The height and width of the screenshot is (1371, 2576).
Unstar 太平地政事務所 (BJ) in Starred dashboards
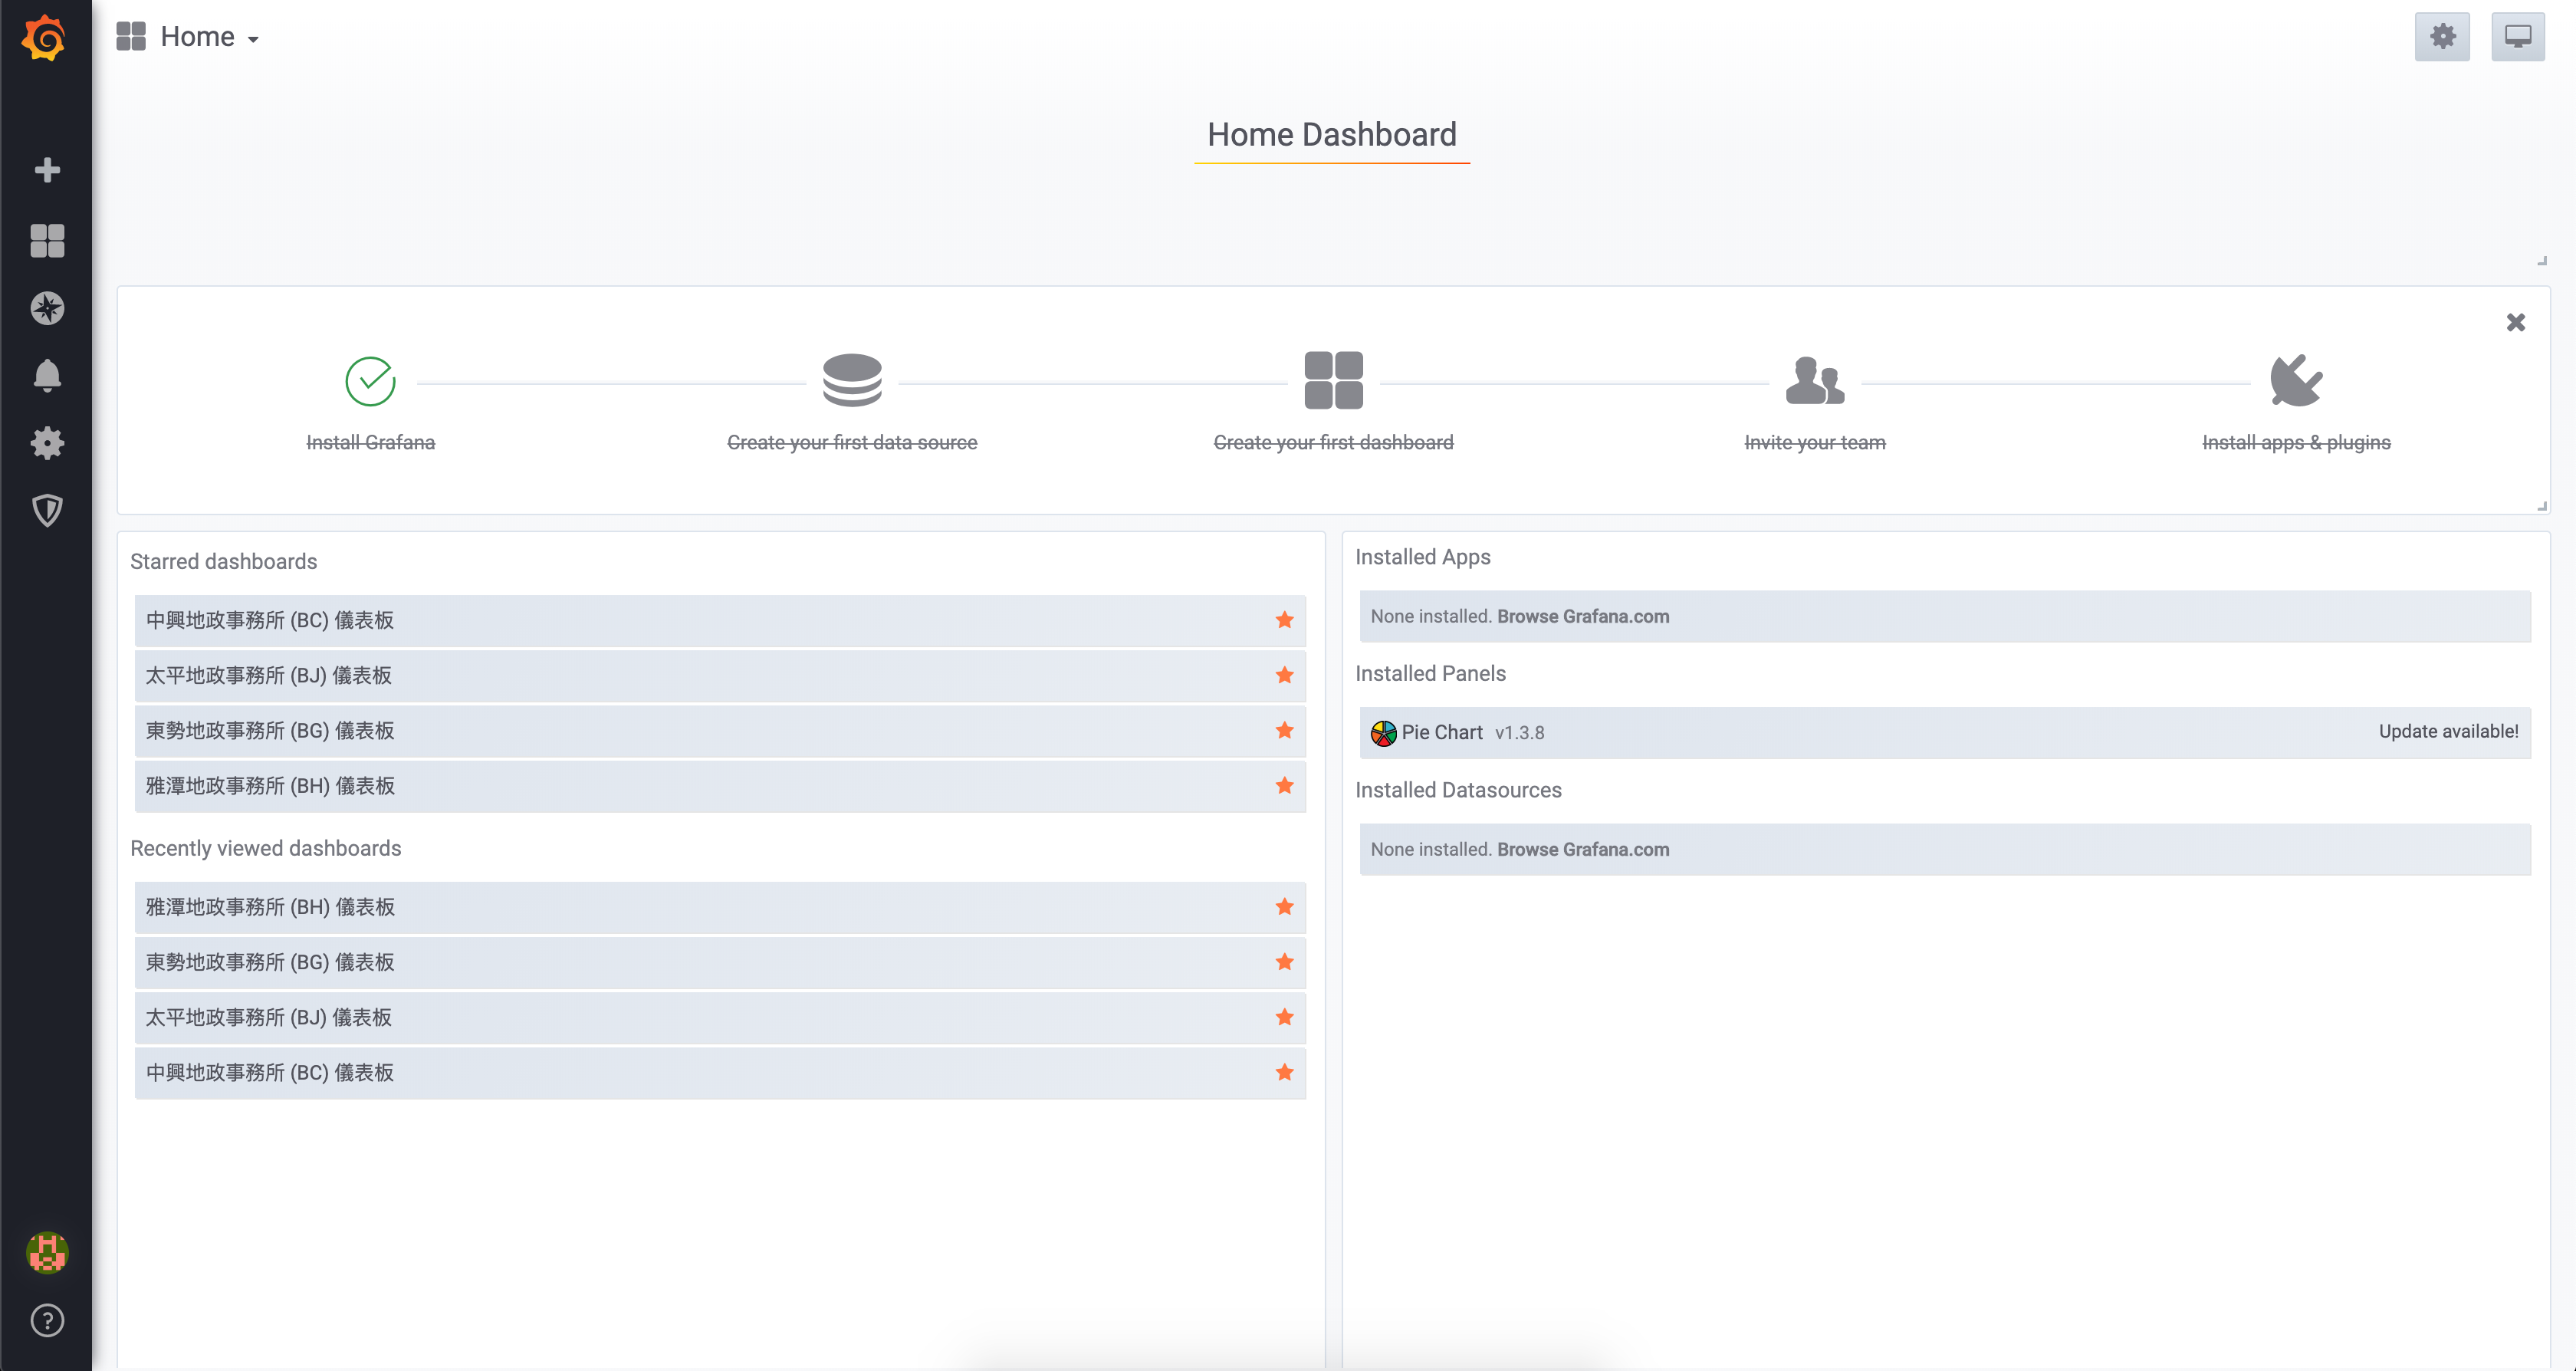tap(1285, 675)
